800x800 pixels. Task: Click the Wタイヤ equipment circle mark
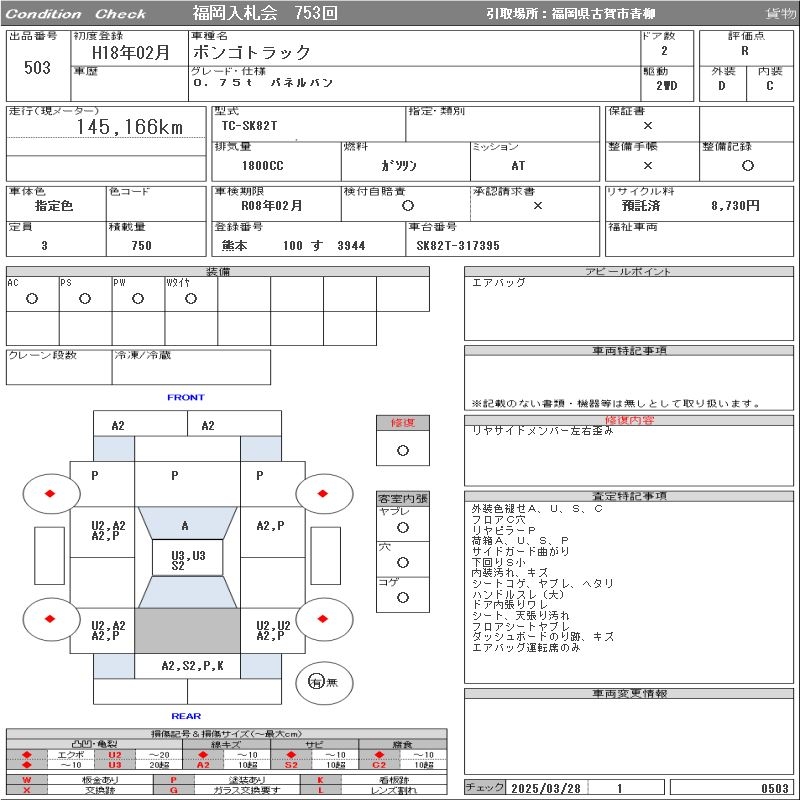(191, 298)
